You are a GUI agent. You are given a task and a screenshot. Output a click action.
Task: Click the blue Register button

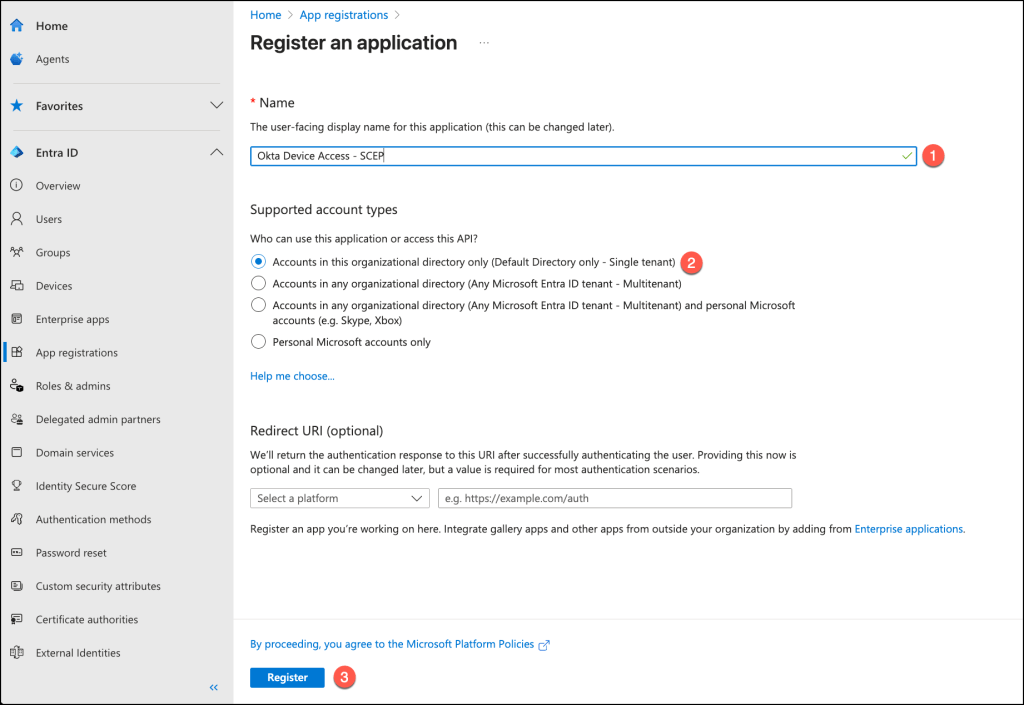pyautogui.click(x=287, y=677)
